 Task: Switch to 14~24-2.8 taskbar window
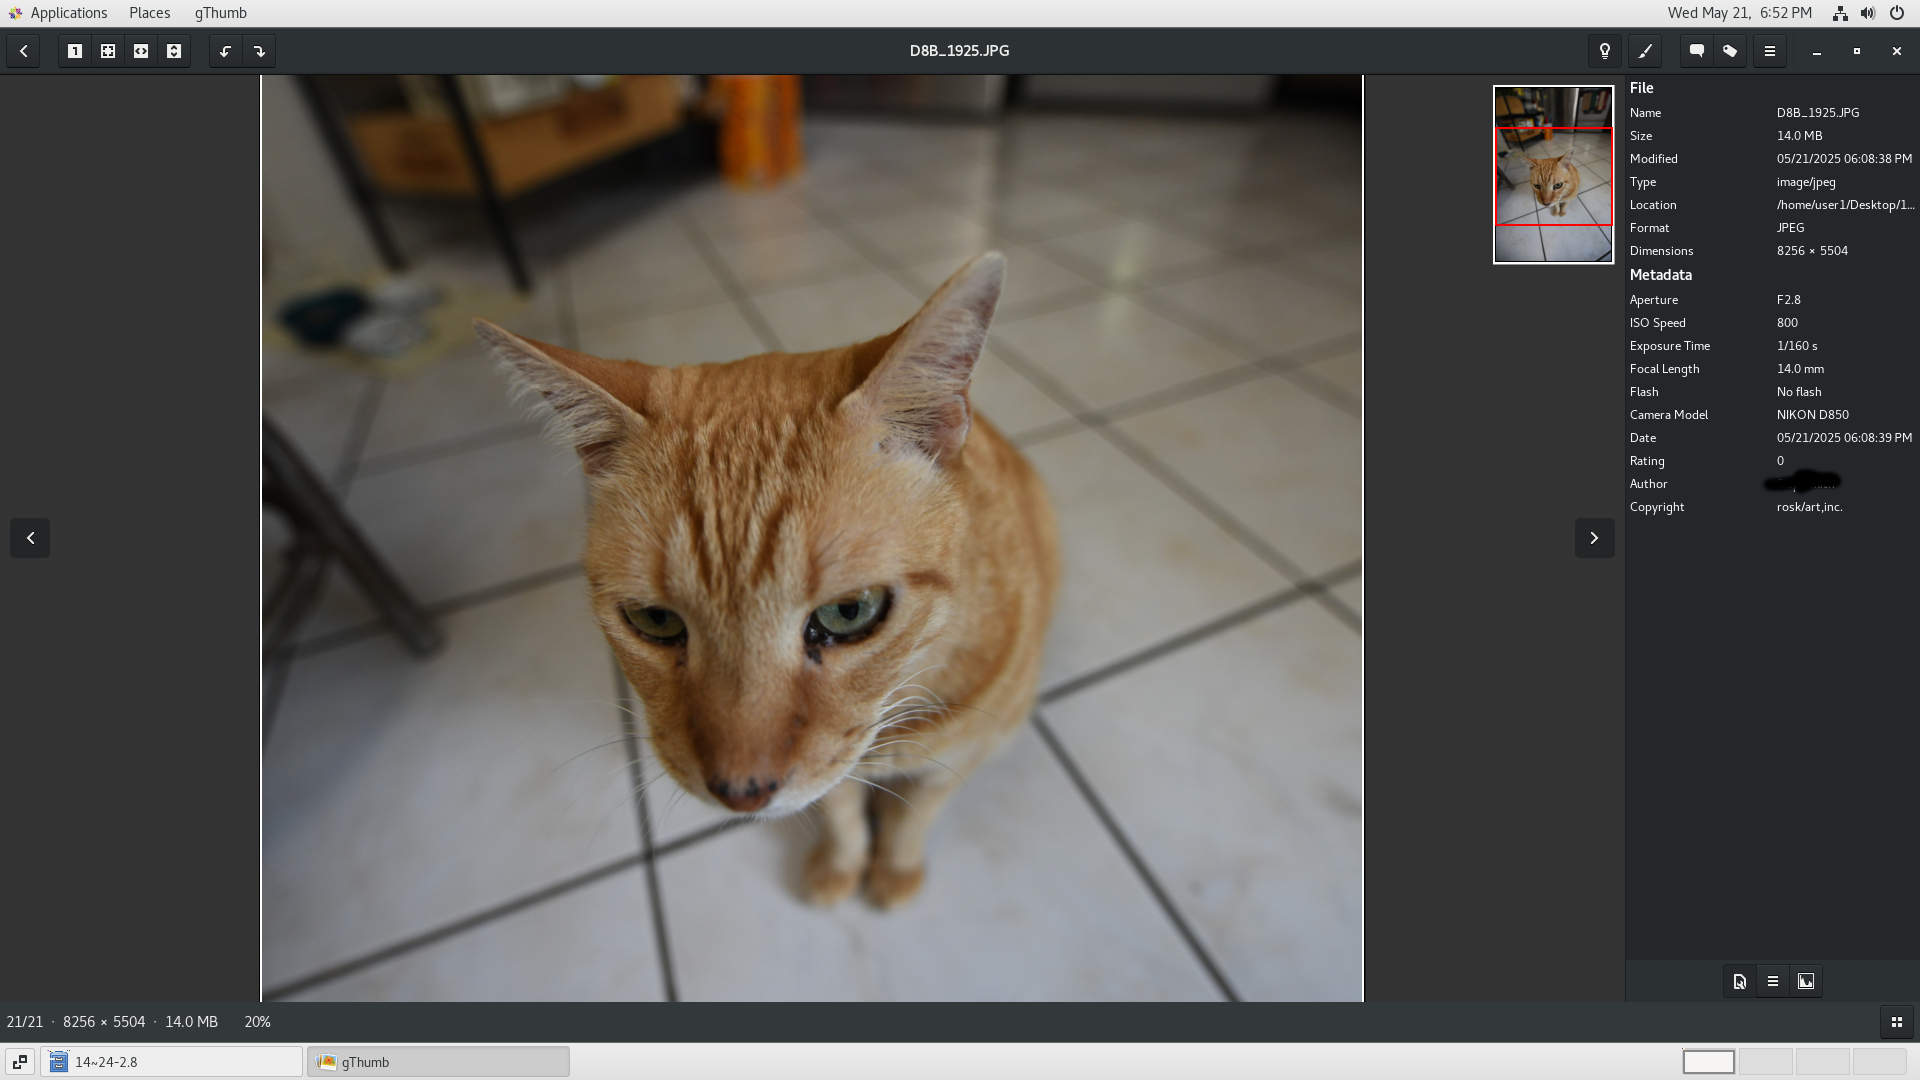(x=171, y=1062)
